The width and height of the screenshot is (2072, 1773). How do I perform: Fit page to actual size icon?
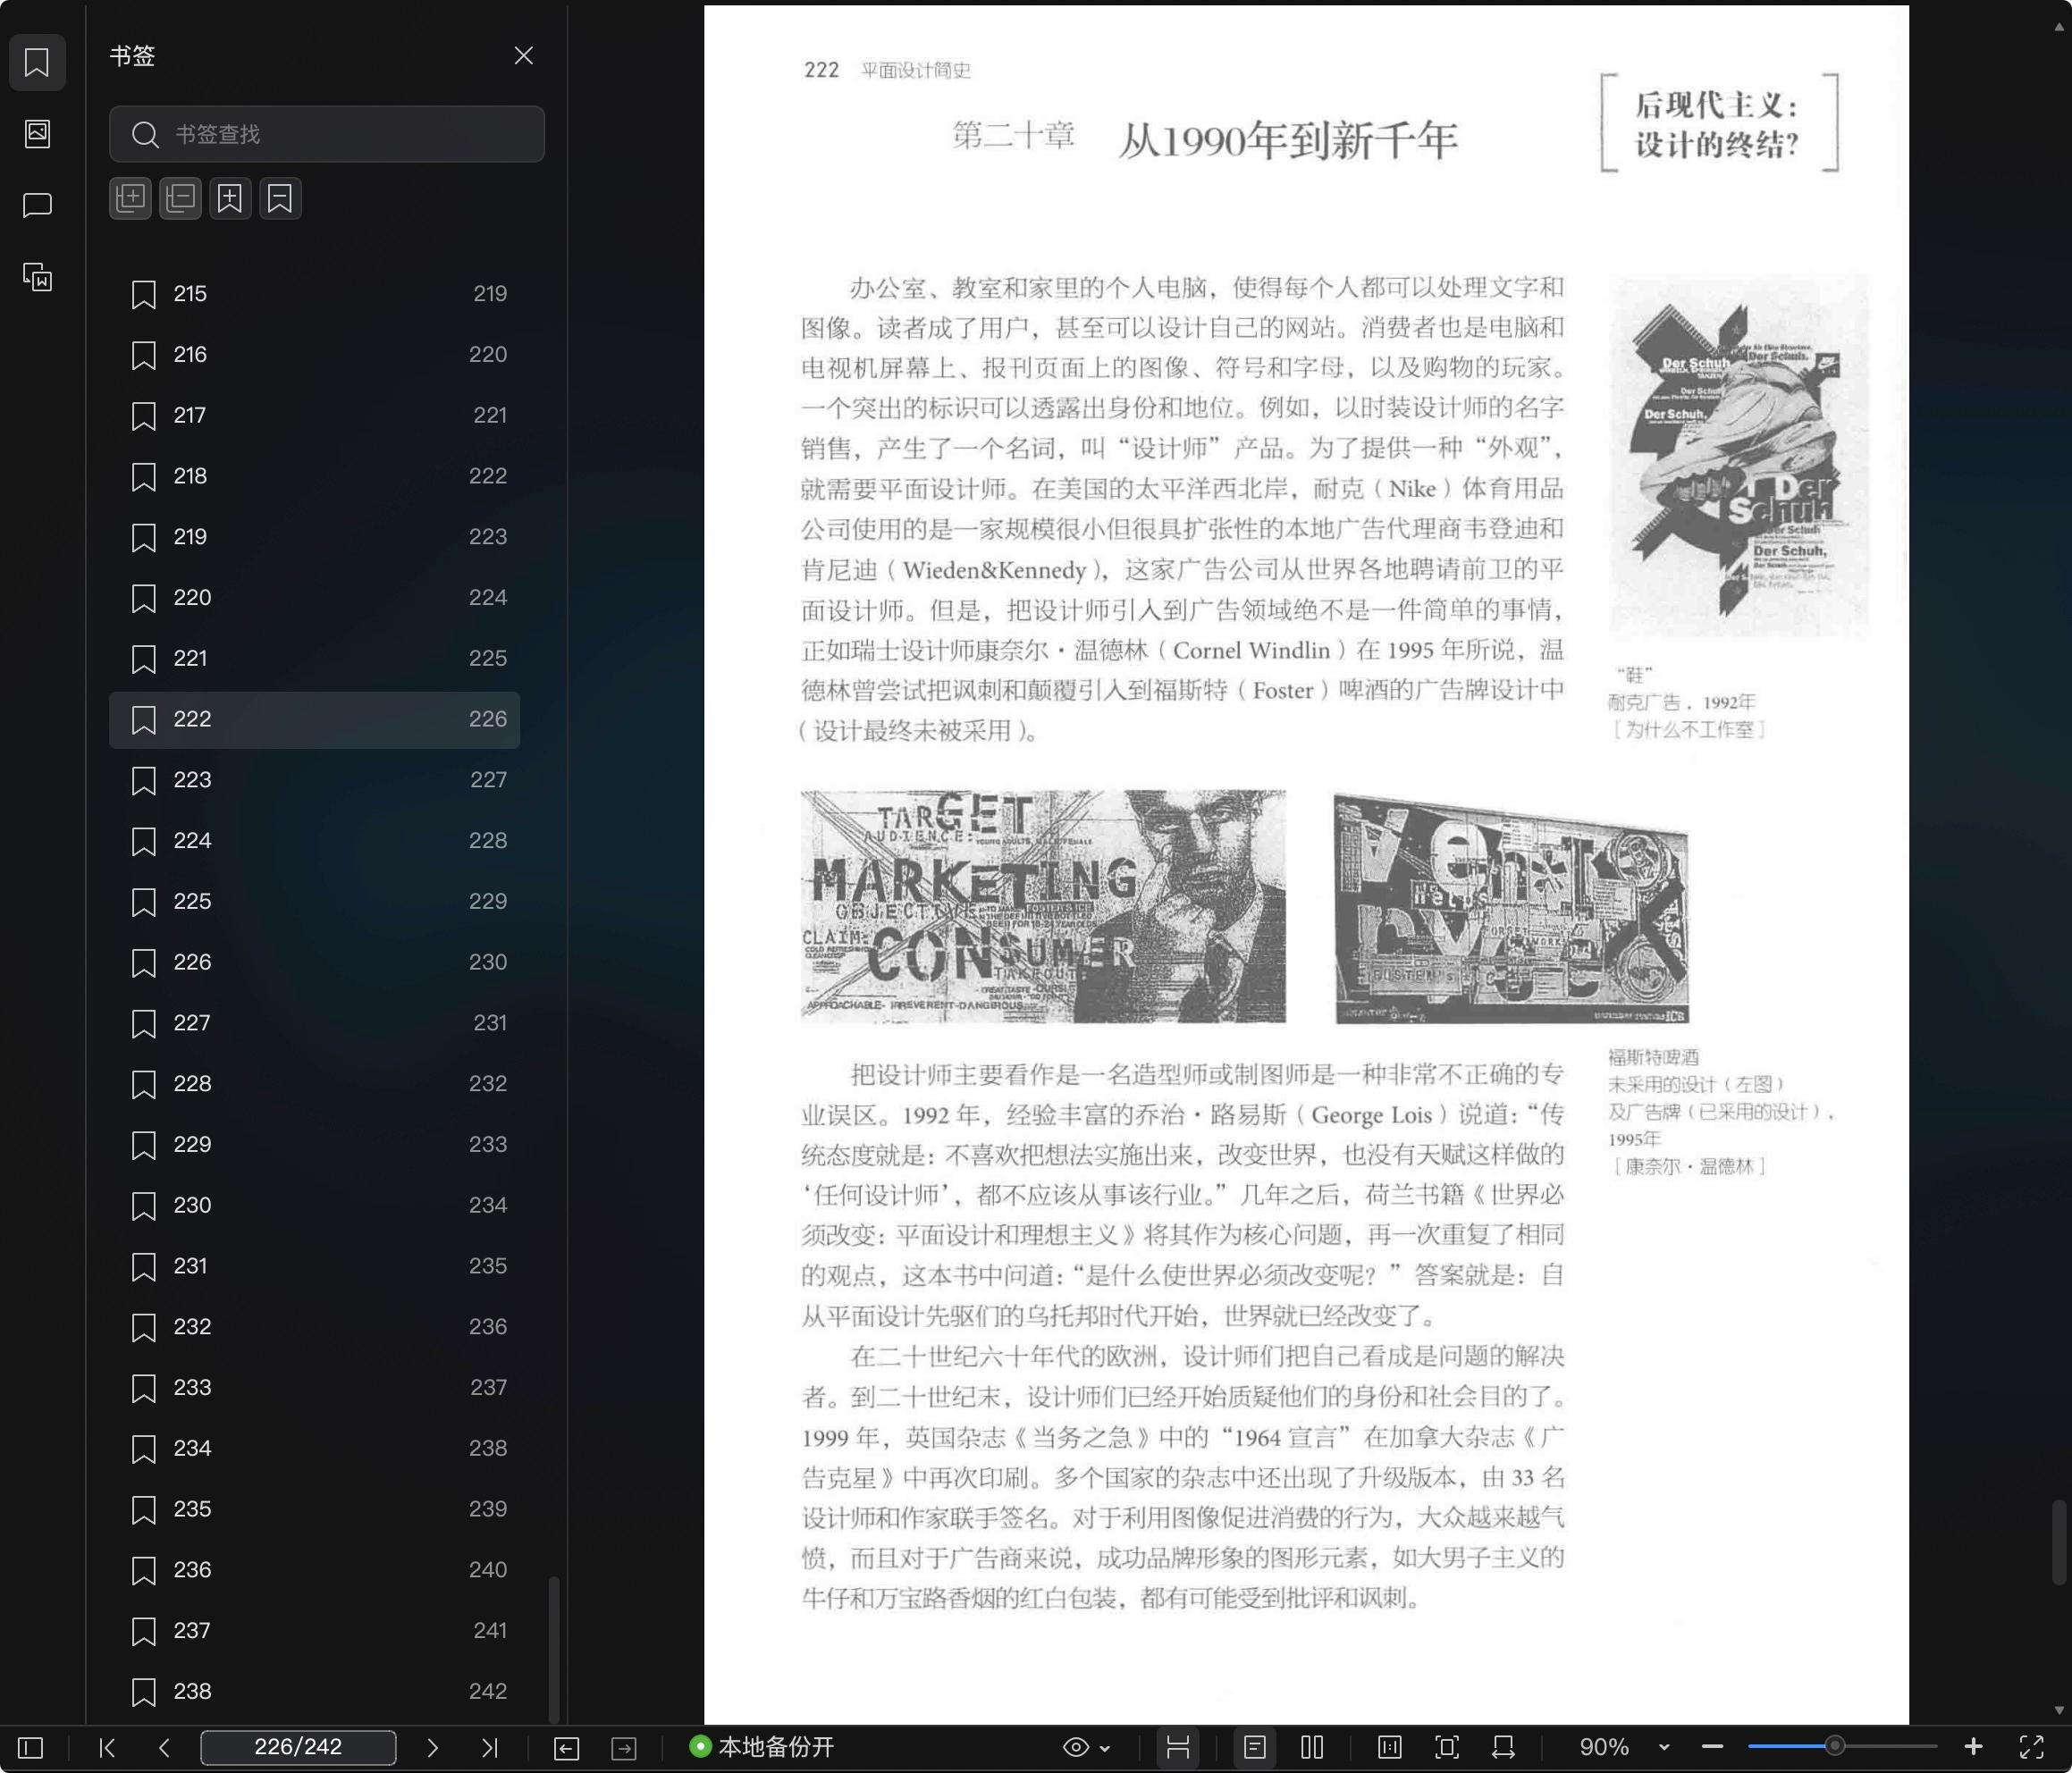[x=1389, y=1748]
